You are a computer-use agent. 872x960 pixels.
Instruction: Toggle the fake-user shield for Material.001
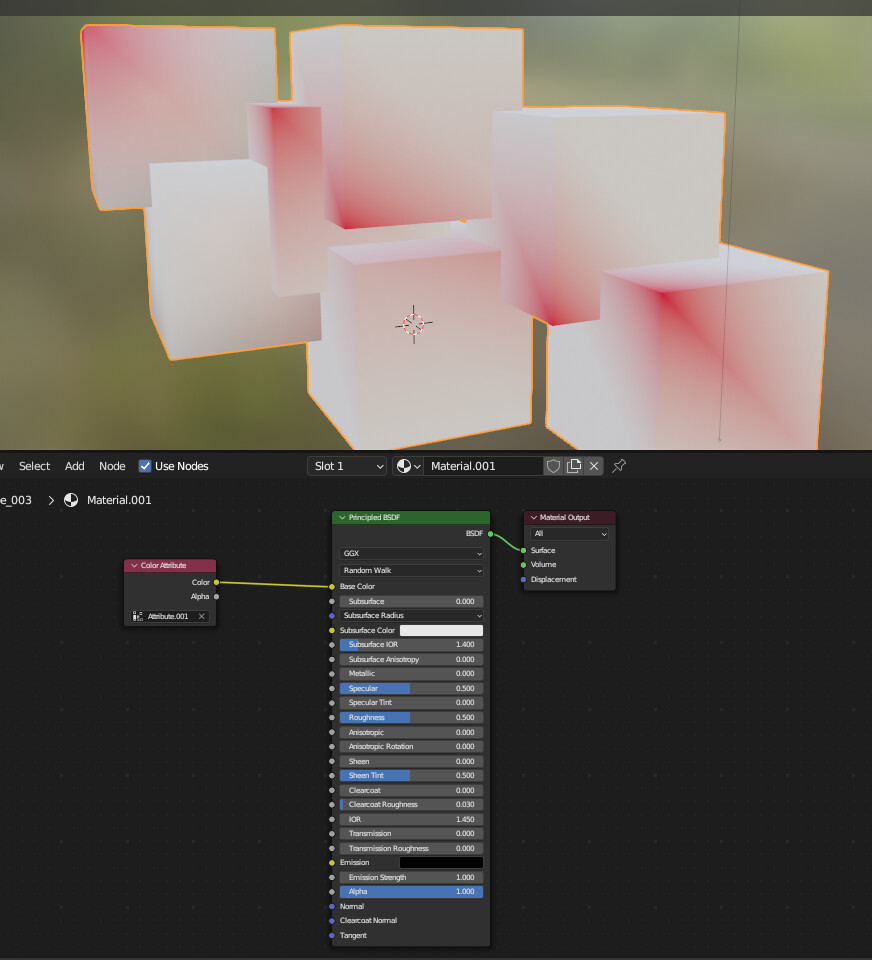coord(553,465)
